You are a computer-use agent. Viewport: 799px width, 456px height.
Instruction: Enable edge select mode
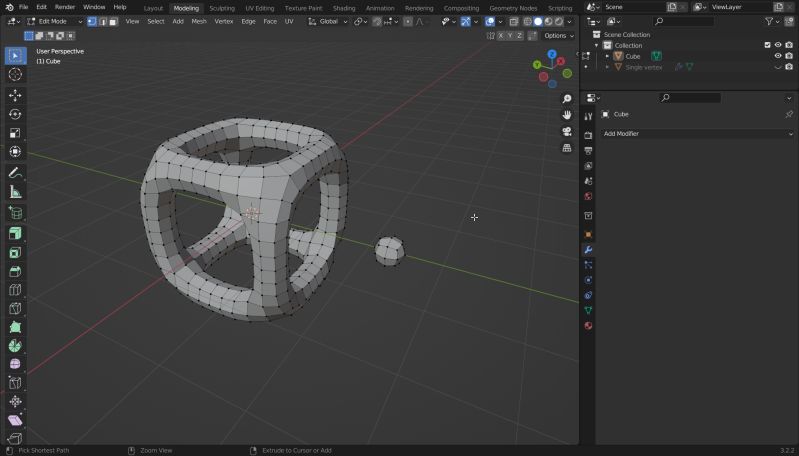(x=102, y=21)
